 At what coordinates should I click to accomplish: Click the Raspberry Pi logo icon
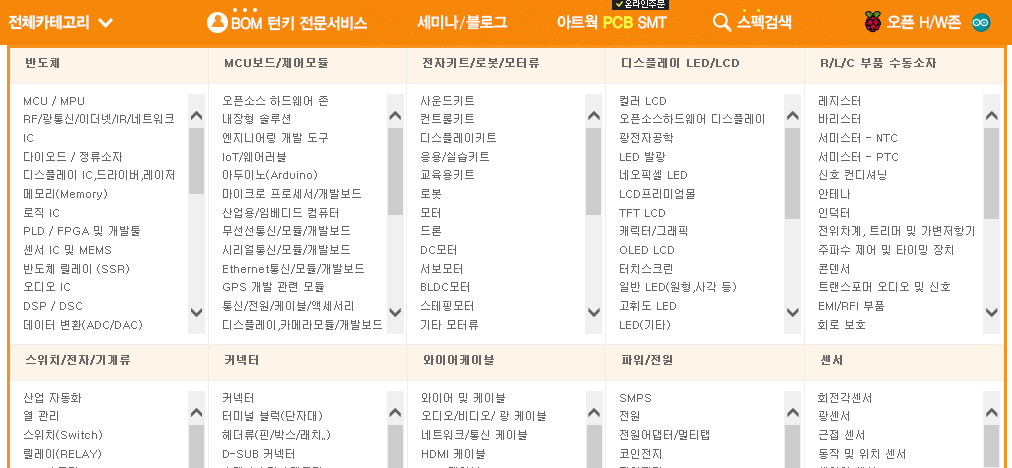873,22
